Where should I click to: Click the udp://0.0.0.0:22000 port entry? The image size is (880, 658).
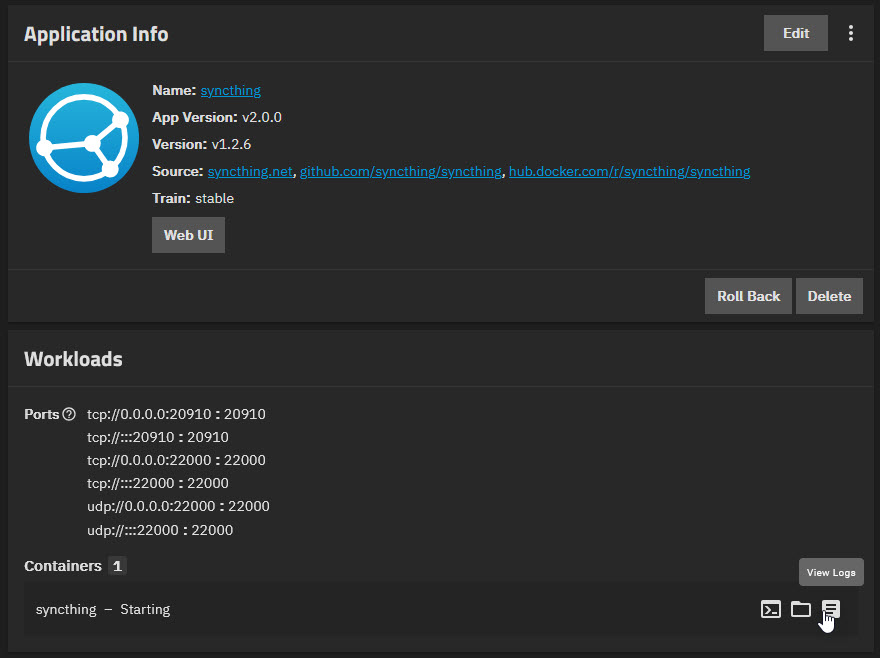(178, 506)
